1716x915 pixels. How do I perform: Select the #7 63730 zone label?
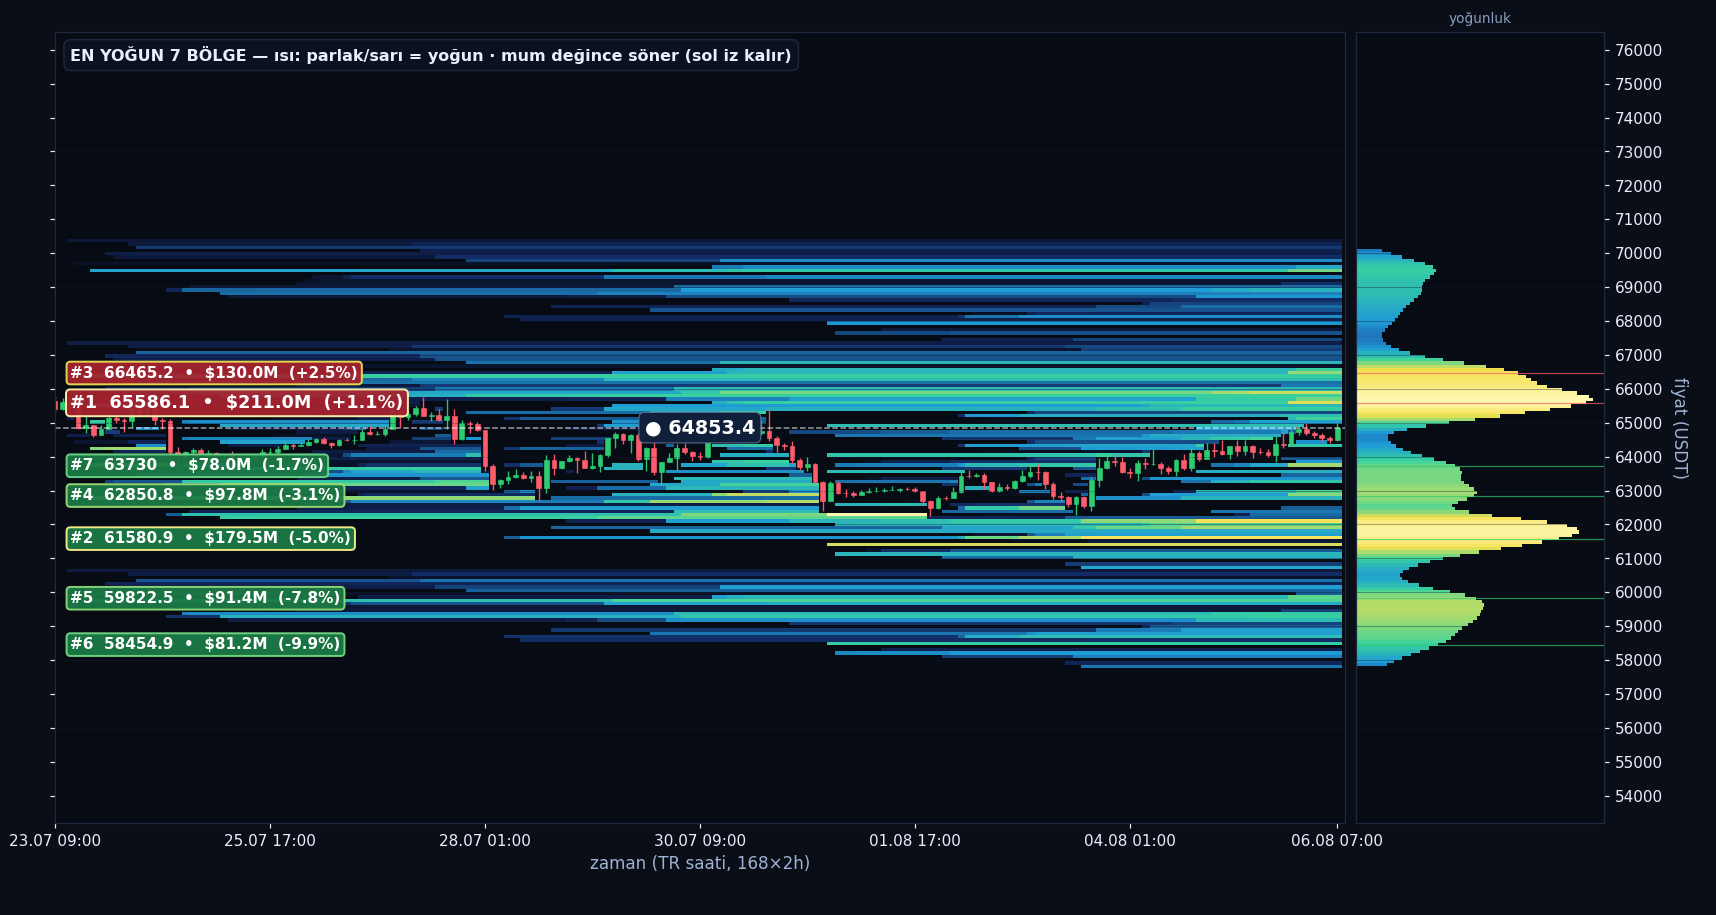197,465
